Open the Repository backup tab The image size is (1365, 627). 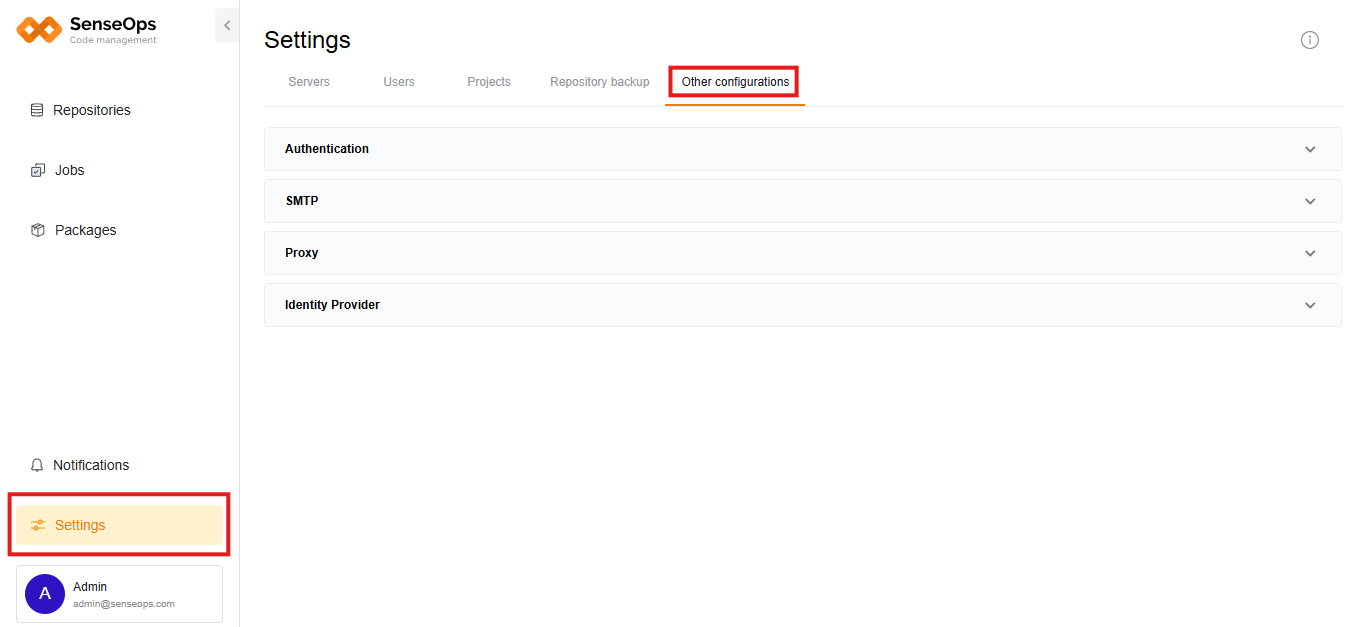[600, 82]
